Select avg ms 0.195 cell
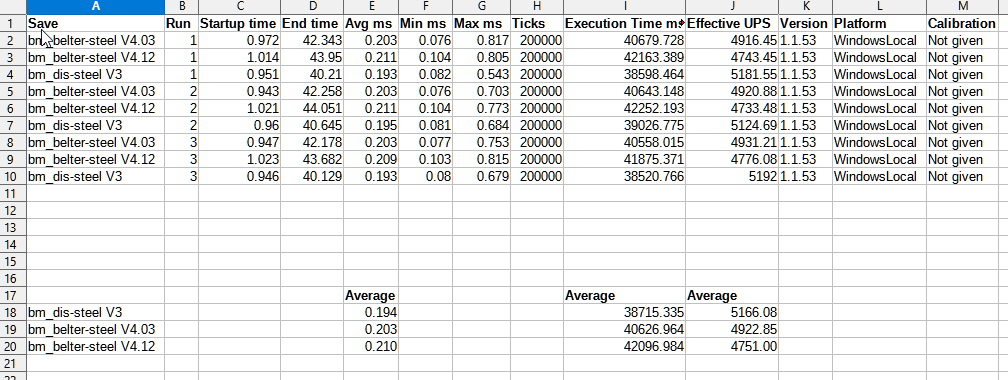Image resolution: width=1008 pixels, height=380 pixels. pos(371,125)
